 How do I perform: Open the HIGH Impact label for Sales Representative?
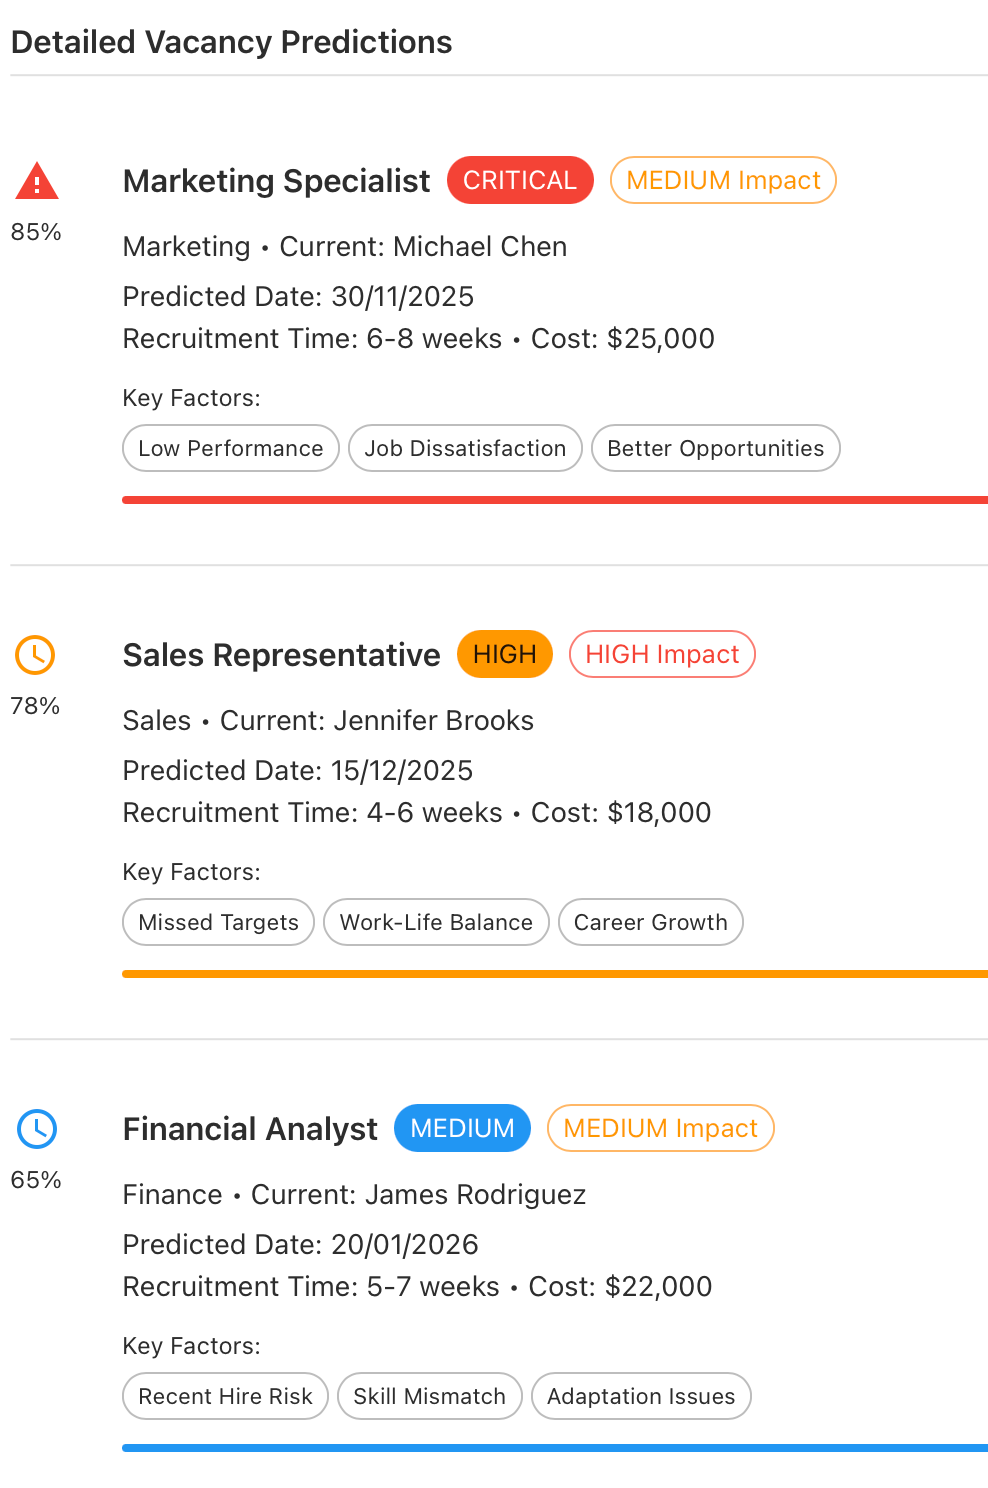coord(662,654)
